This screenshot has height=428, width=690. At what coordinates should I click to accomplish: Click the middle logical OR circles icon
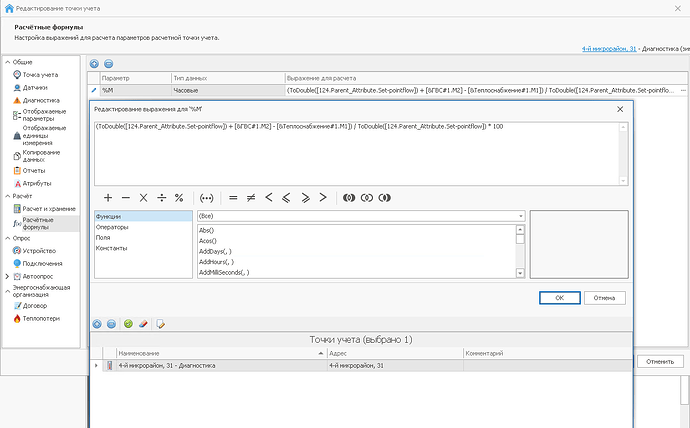click(x=367, y=198)
